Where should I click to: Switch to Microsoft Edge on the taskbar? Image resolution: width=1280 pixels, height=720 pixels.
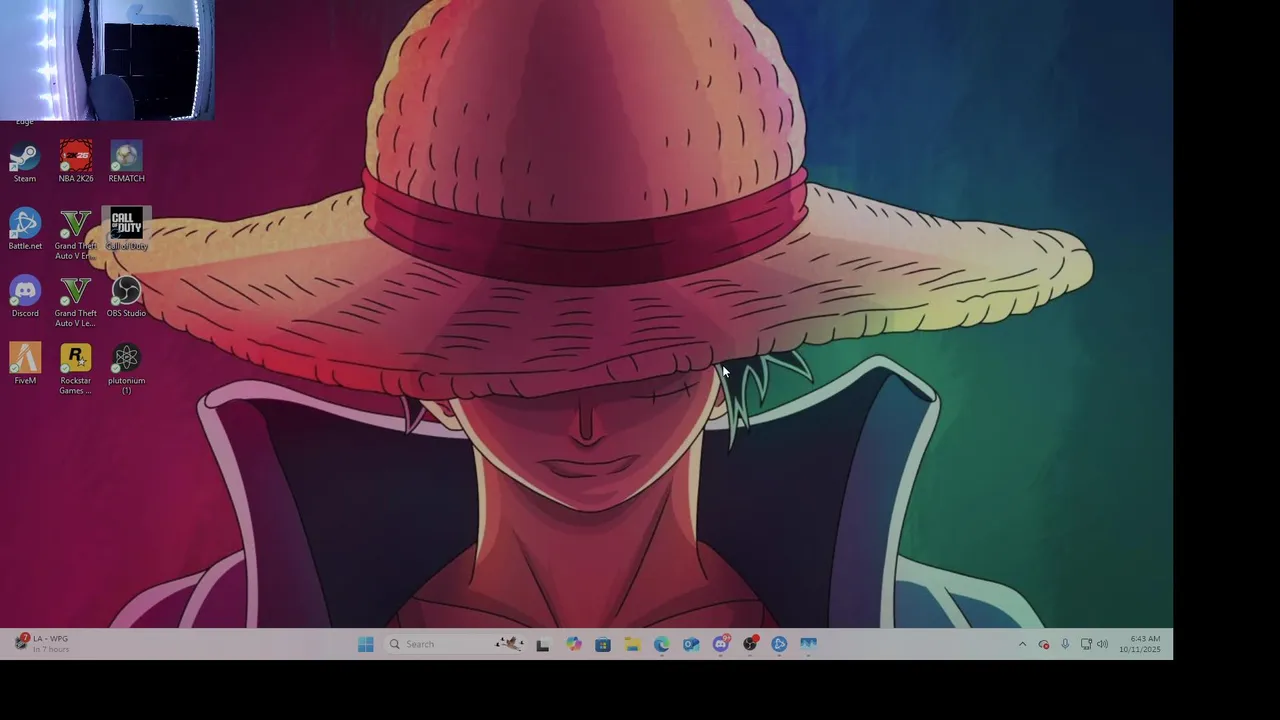click(x=662, y=644)
